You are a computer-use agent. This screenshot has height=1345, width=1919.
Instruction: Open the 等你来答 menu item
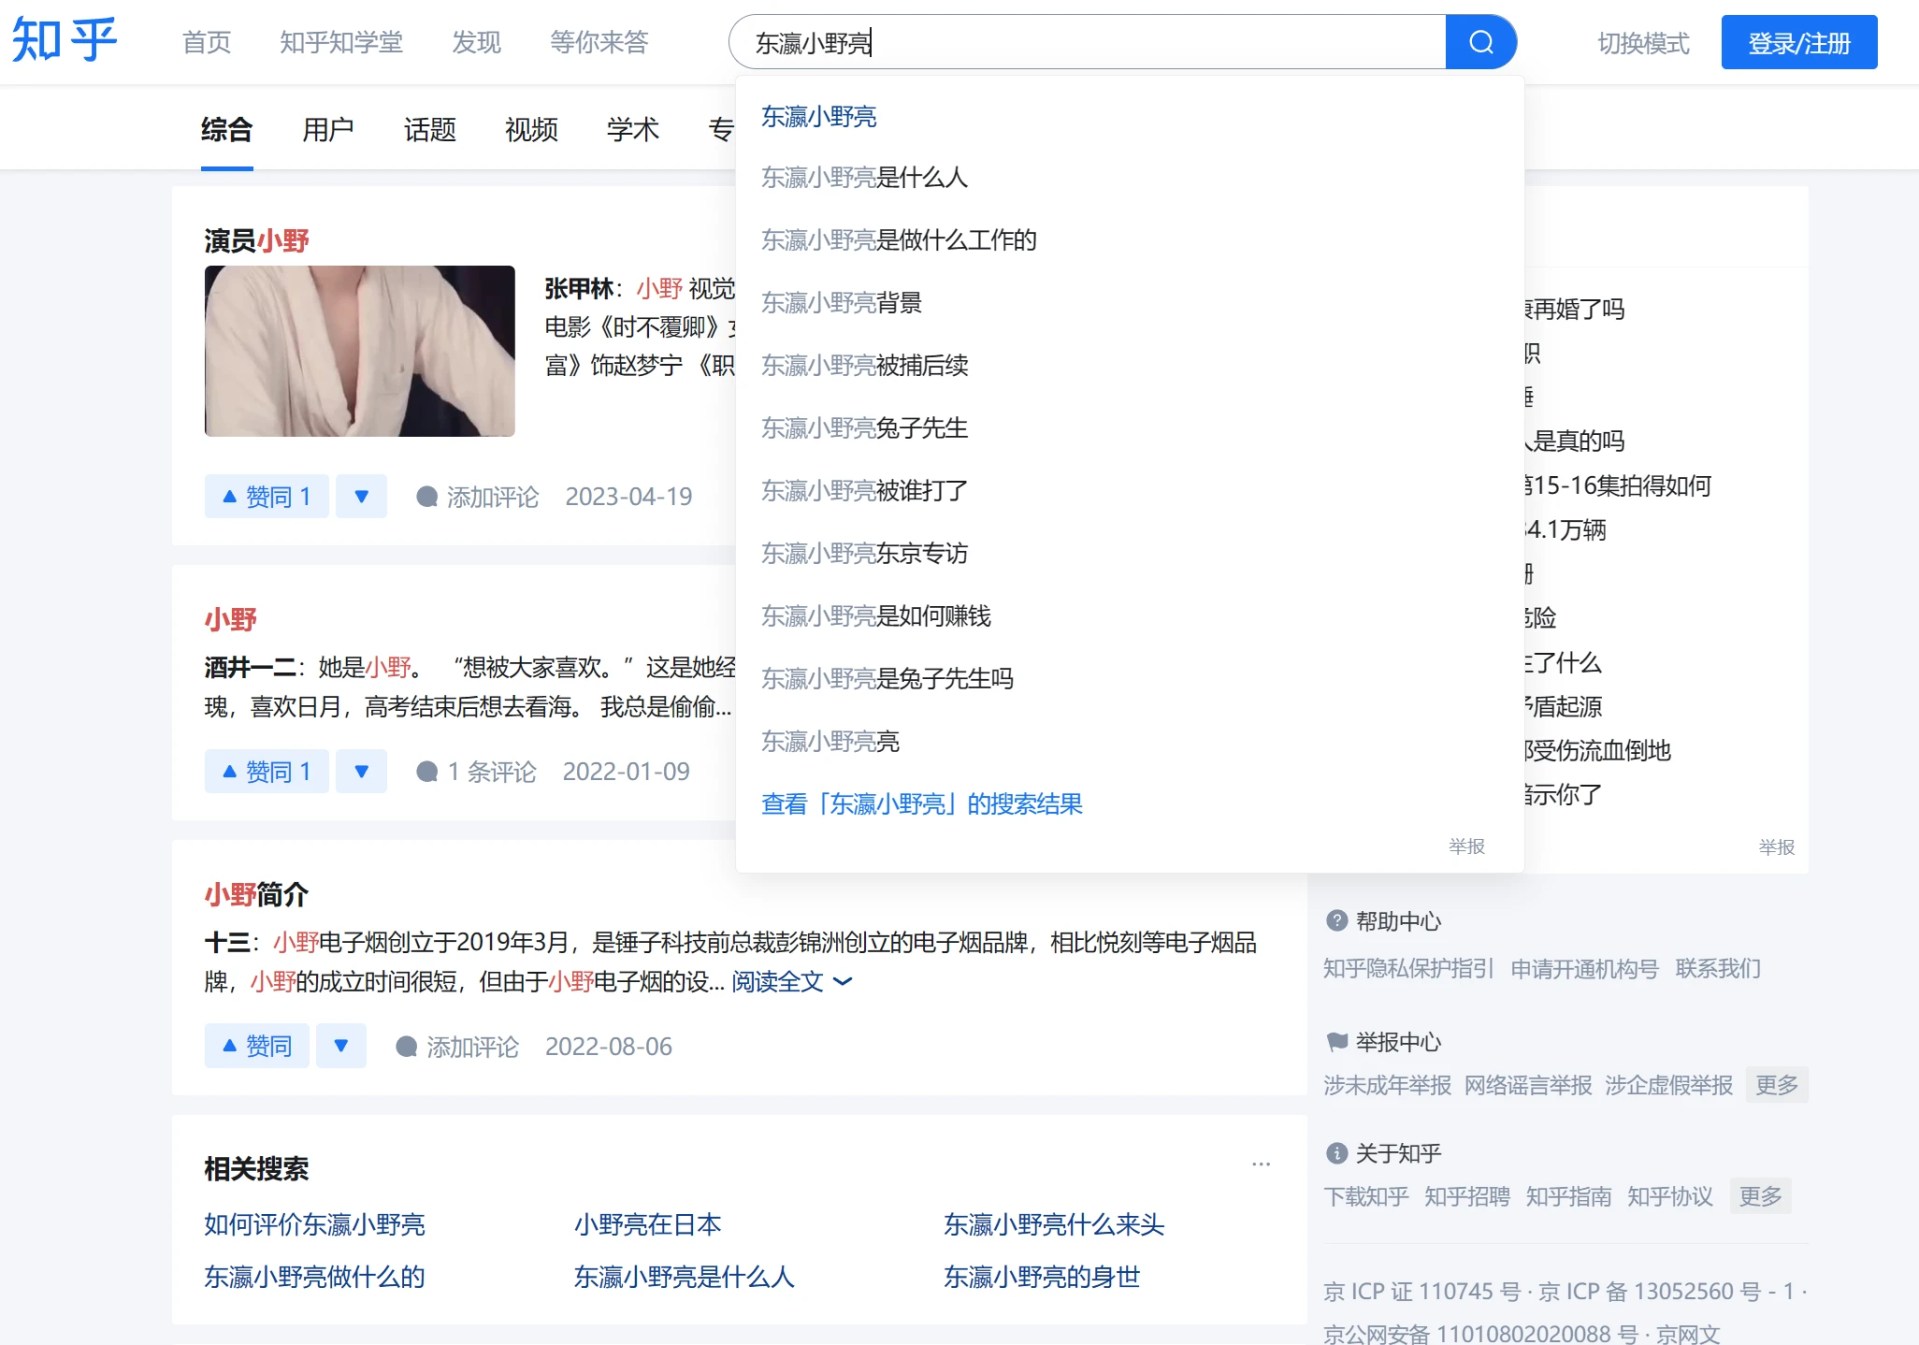[597, 42]
